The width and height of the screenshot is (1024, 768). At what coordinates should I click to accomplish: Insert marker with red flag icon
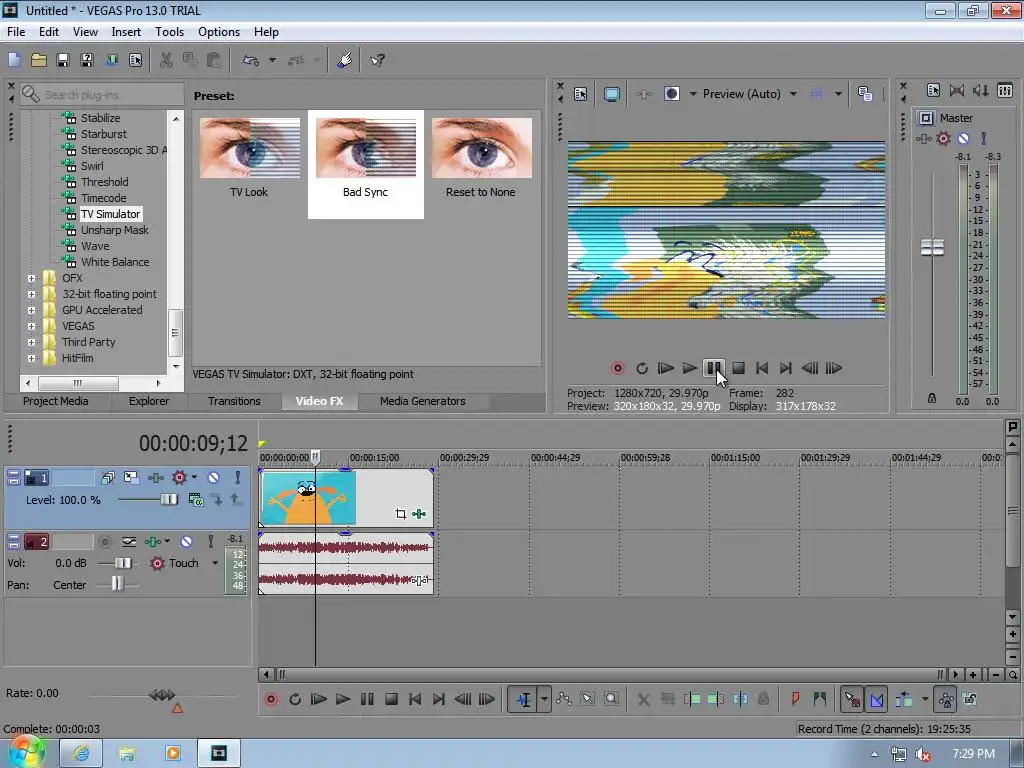795,699
